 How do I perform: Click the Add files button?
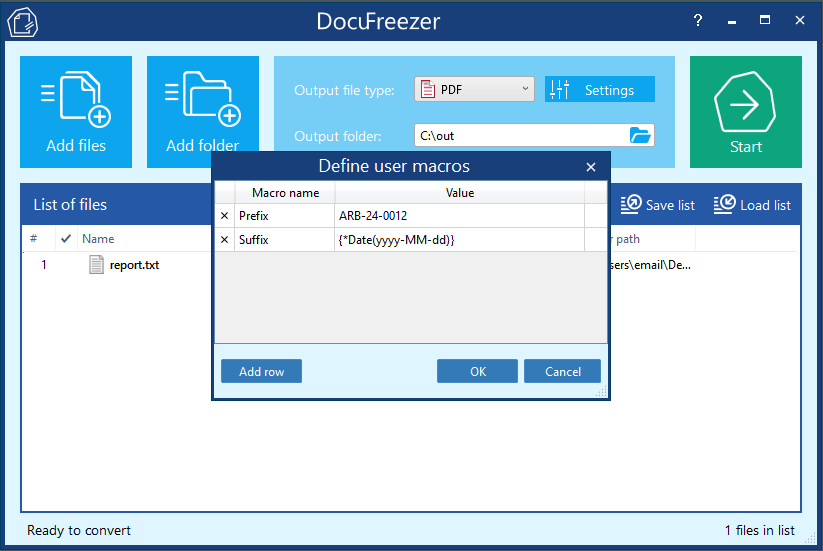click(76, 112)
